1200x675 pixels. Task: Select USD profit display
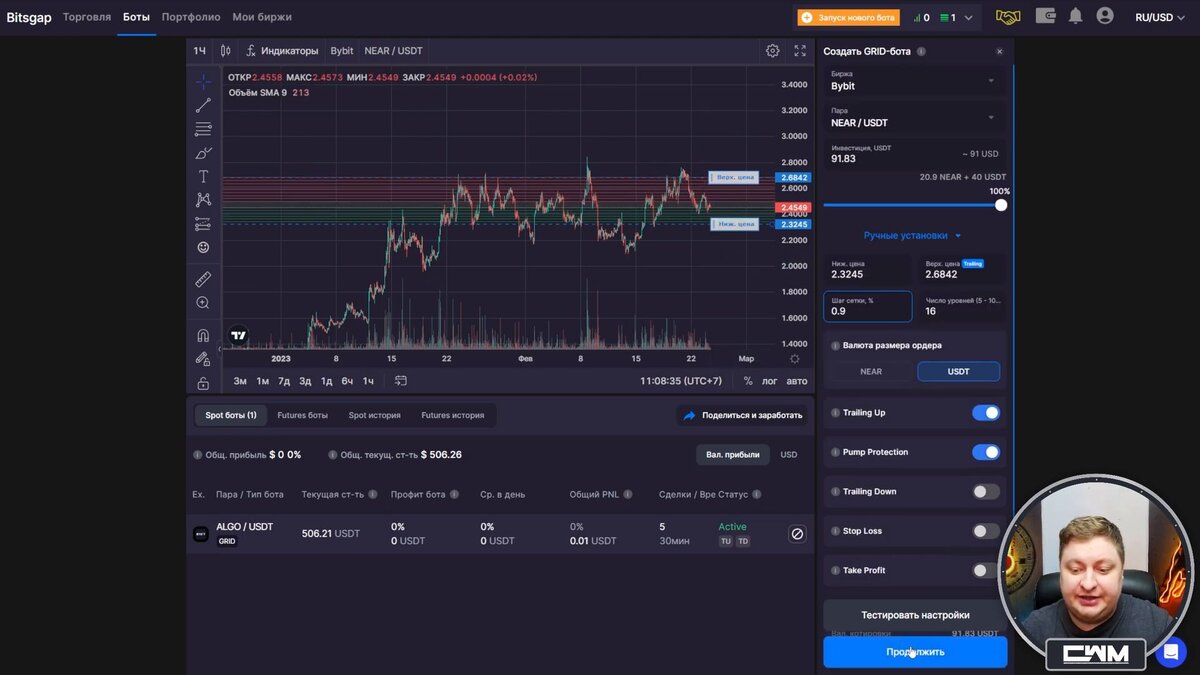pyautogui.click(x=789, y=454)
